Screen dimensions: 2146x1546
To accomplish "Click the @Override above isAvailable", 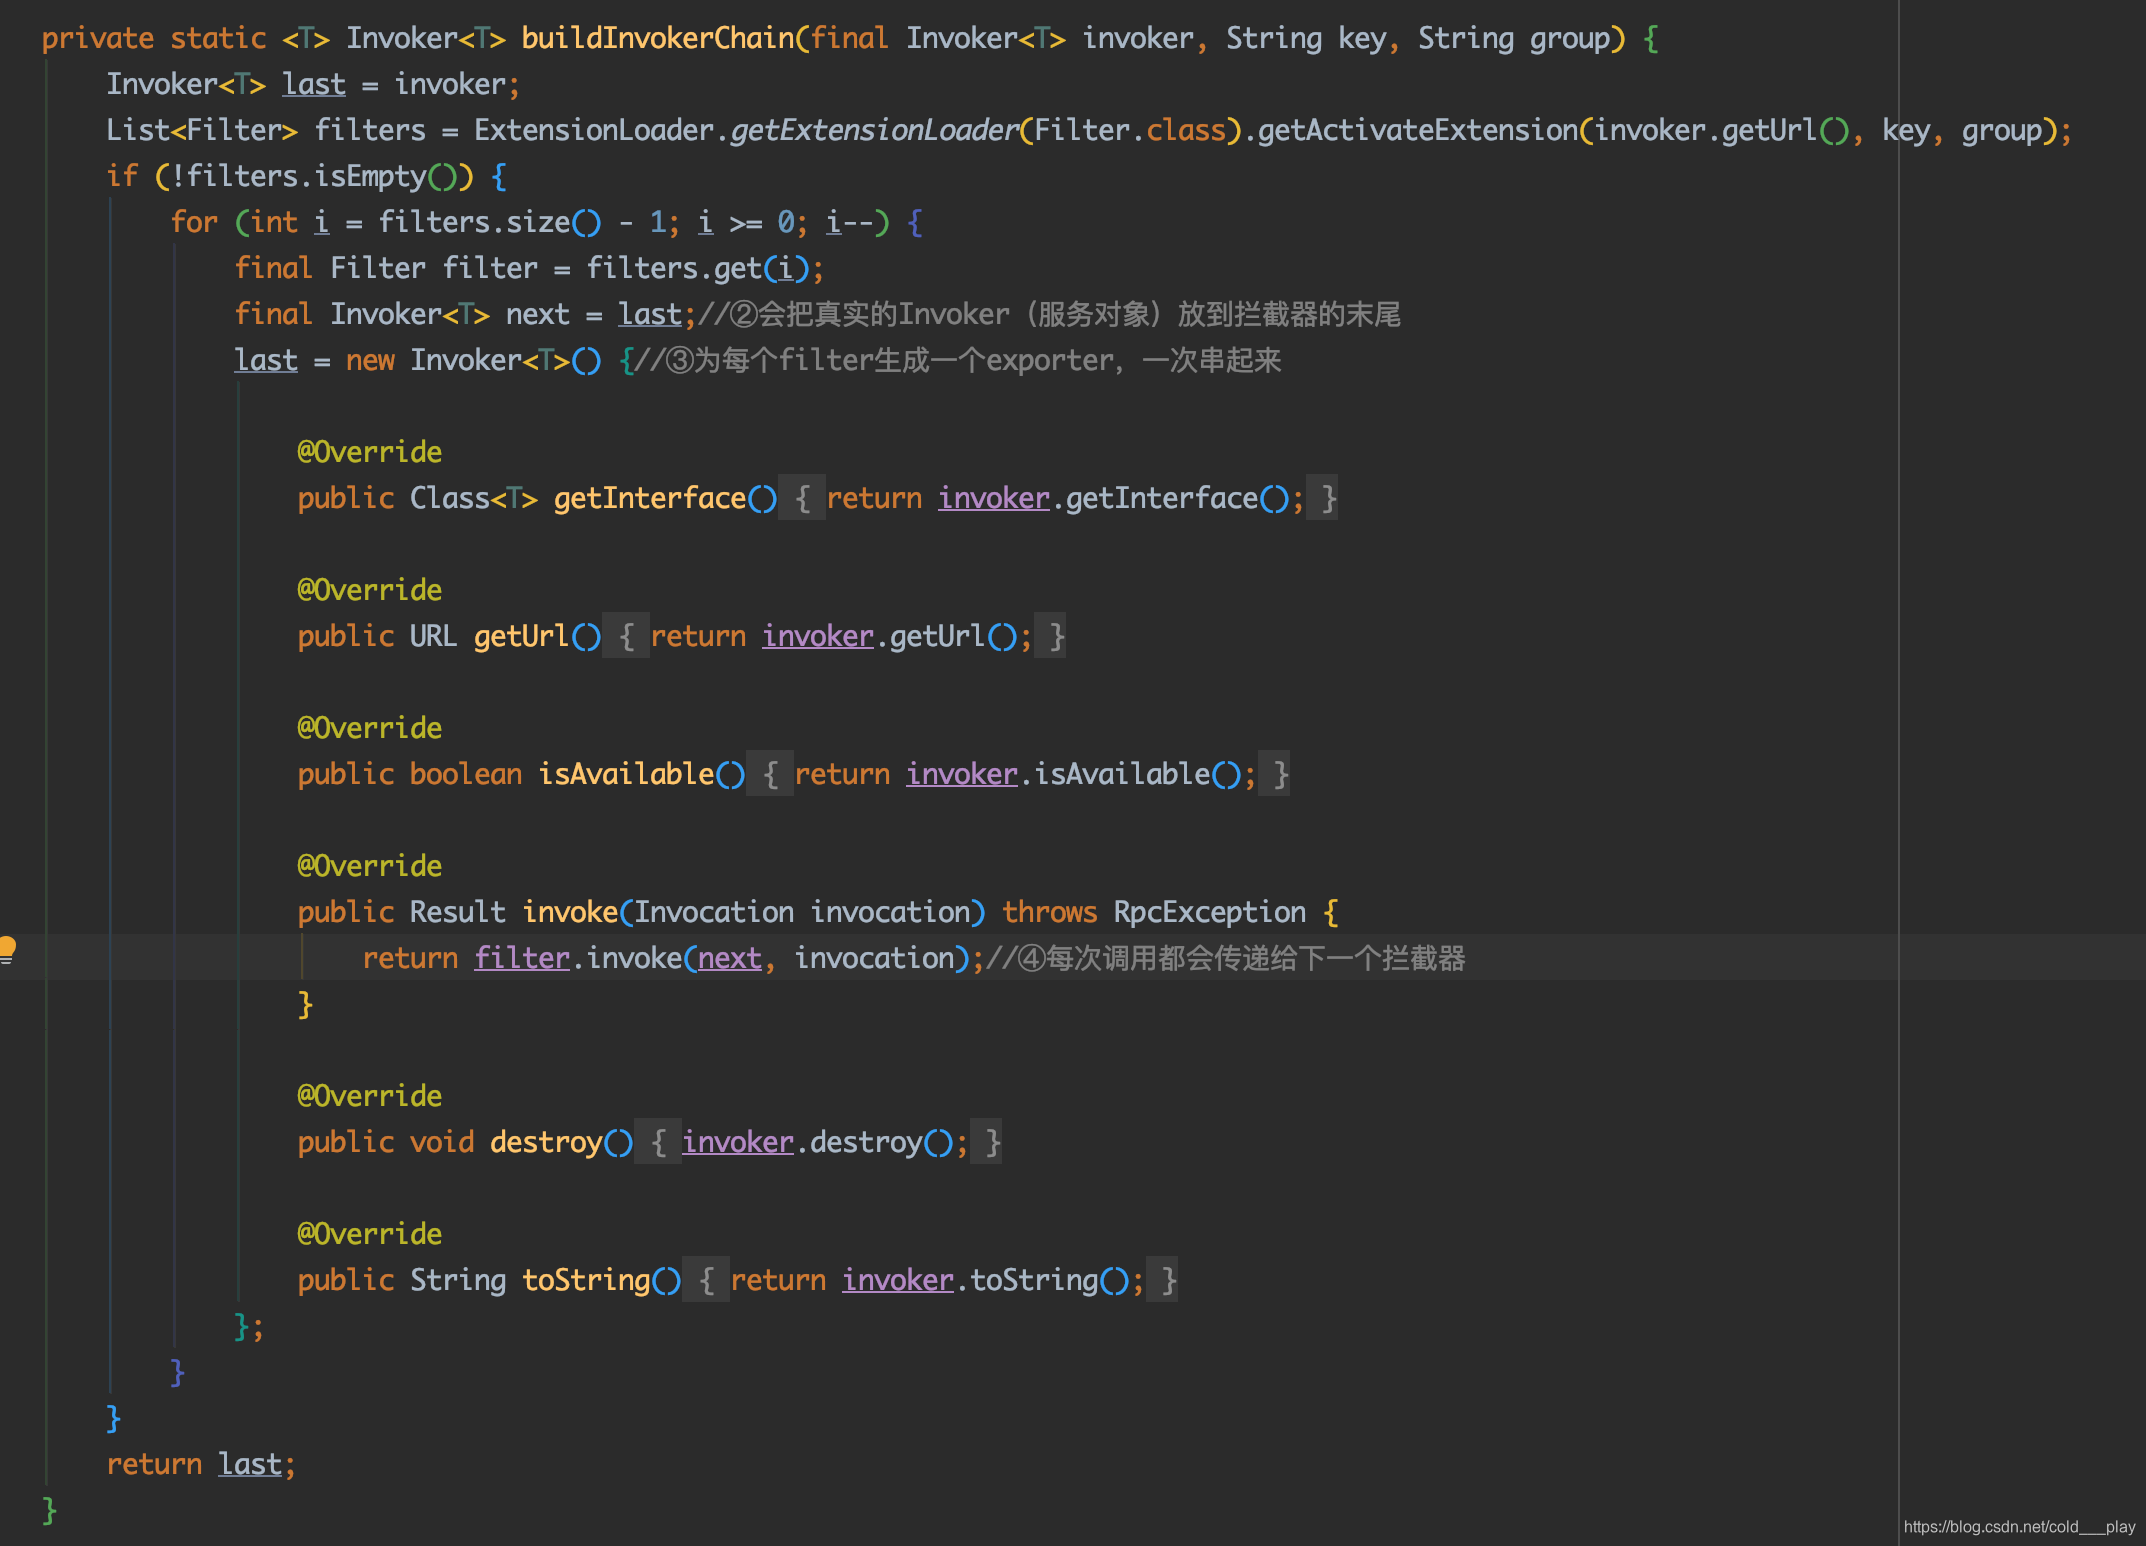I will [370, 728].
